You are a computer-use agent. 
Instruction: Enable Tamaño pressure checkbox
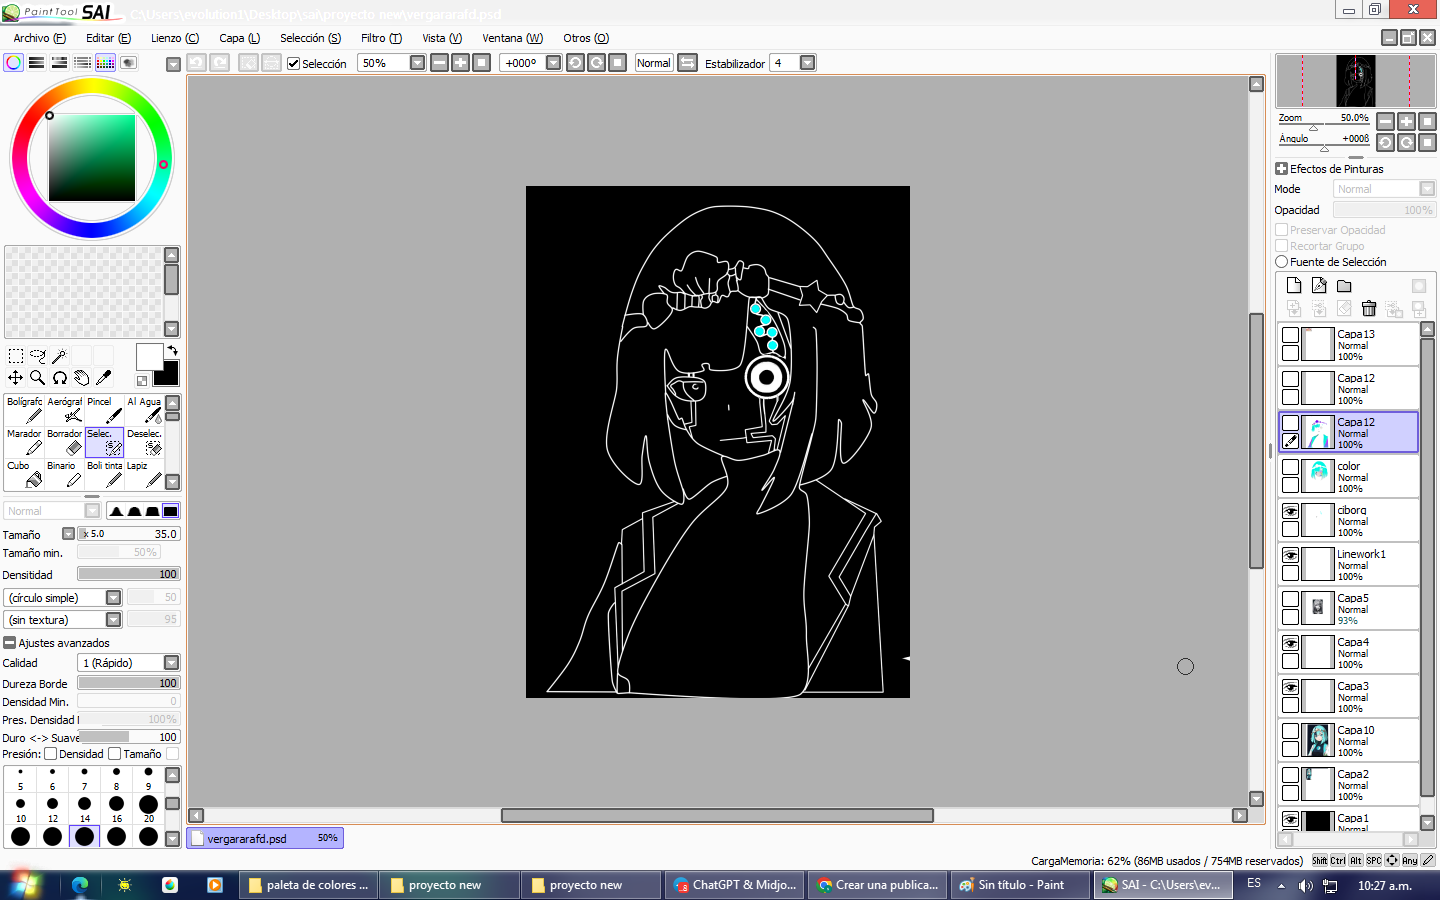[x=114, y=754]
